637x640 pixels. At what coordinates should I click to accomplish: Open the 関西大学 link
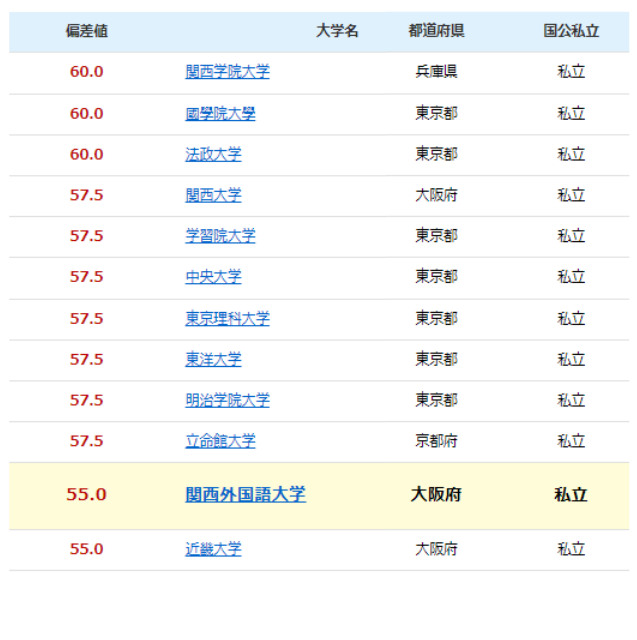(x=213, y=195)
